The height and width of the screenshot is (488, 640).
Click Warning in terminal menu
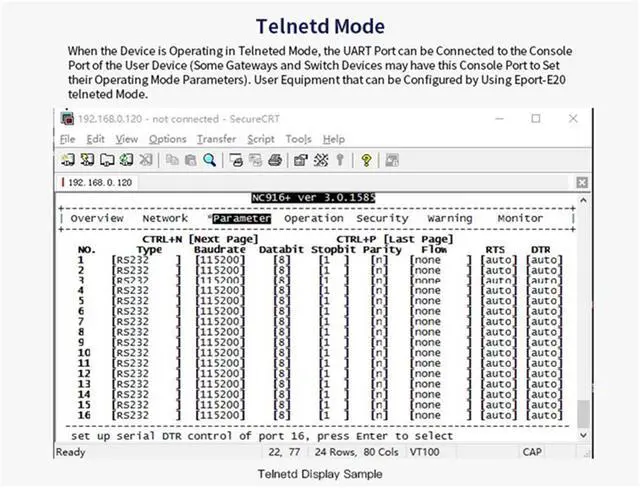click(x=450, y=218)
